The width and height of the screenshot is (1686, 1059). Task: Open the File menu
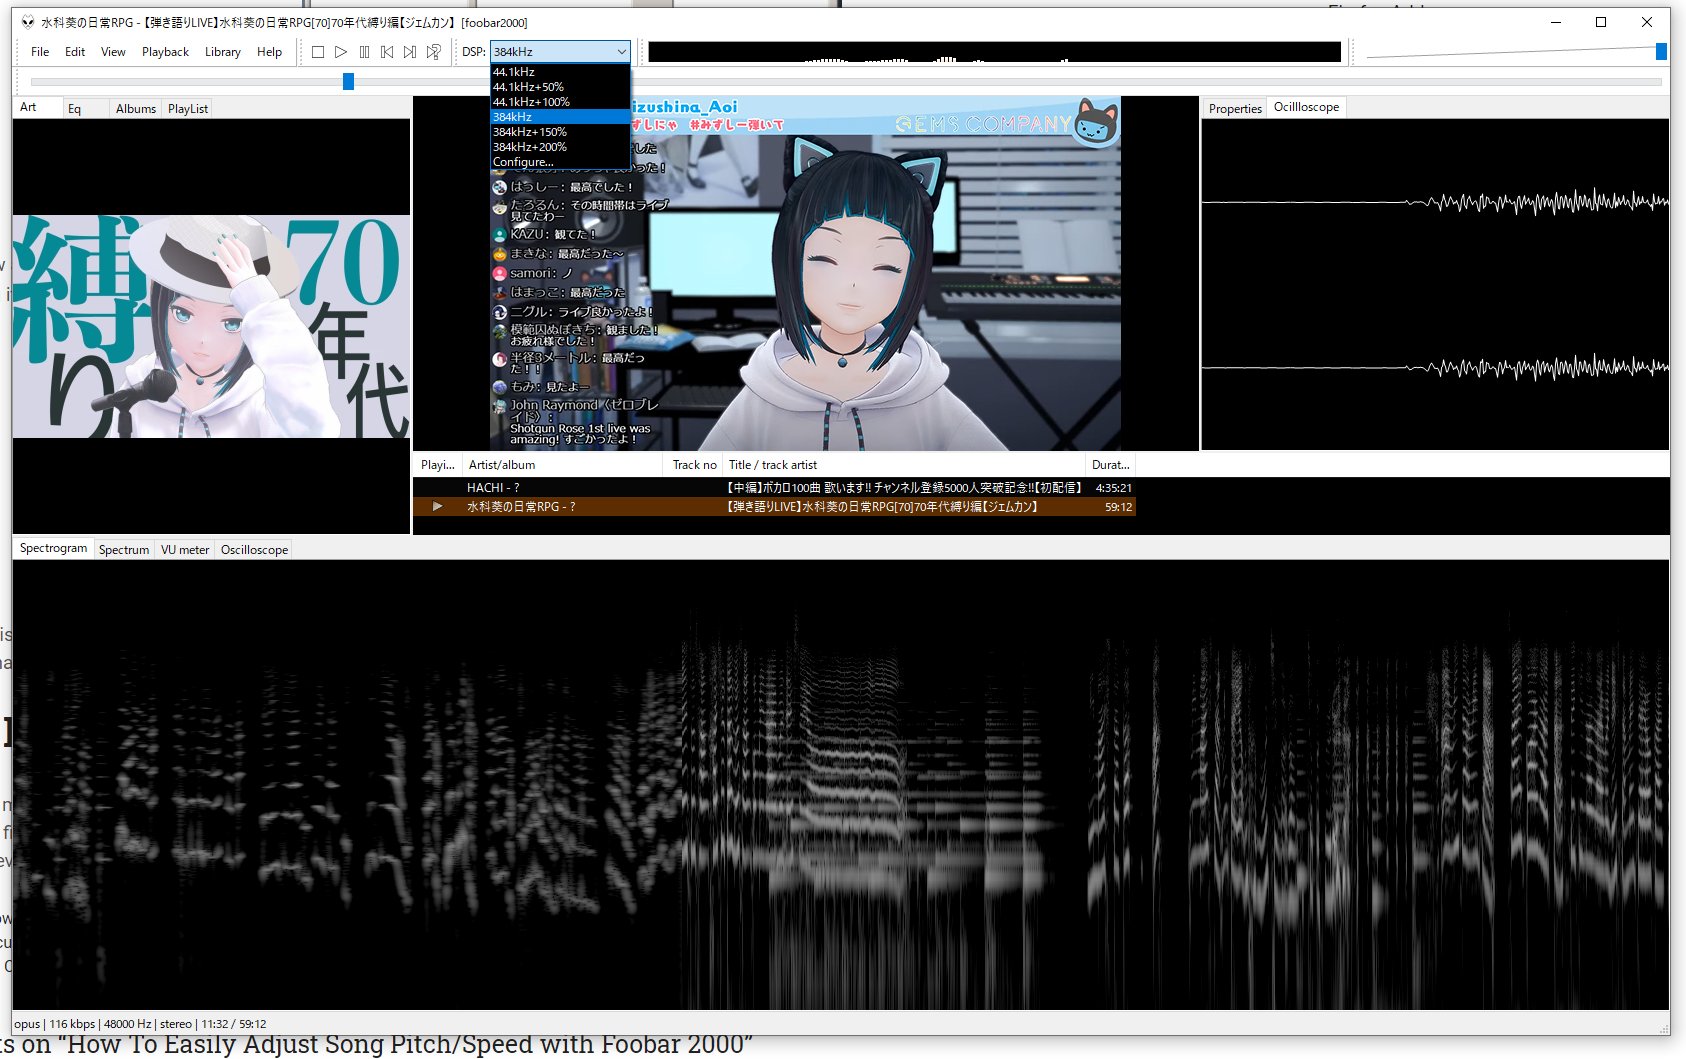point(40,52)
